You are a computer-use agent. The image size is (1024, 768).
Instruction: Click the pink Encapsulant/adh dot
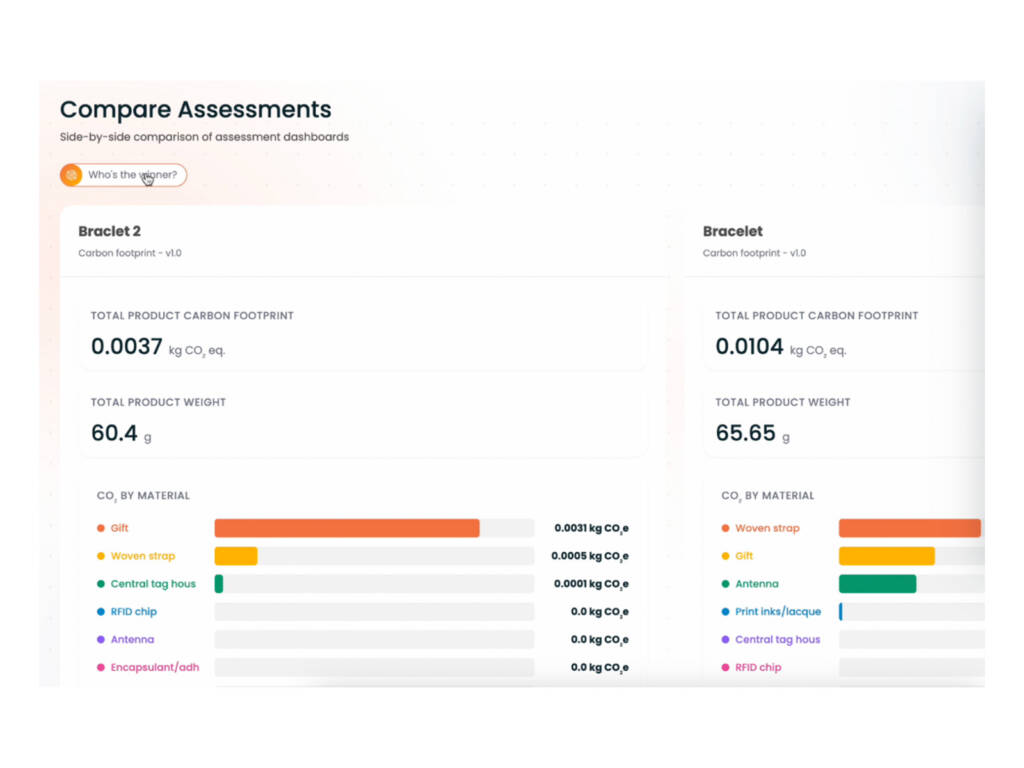101,667
